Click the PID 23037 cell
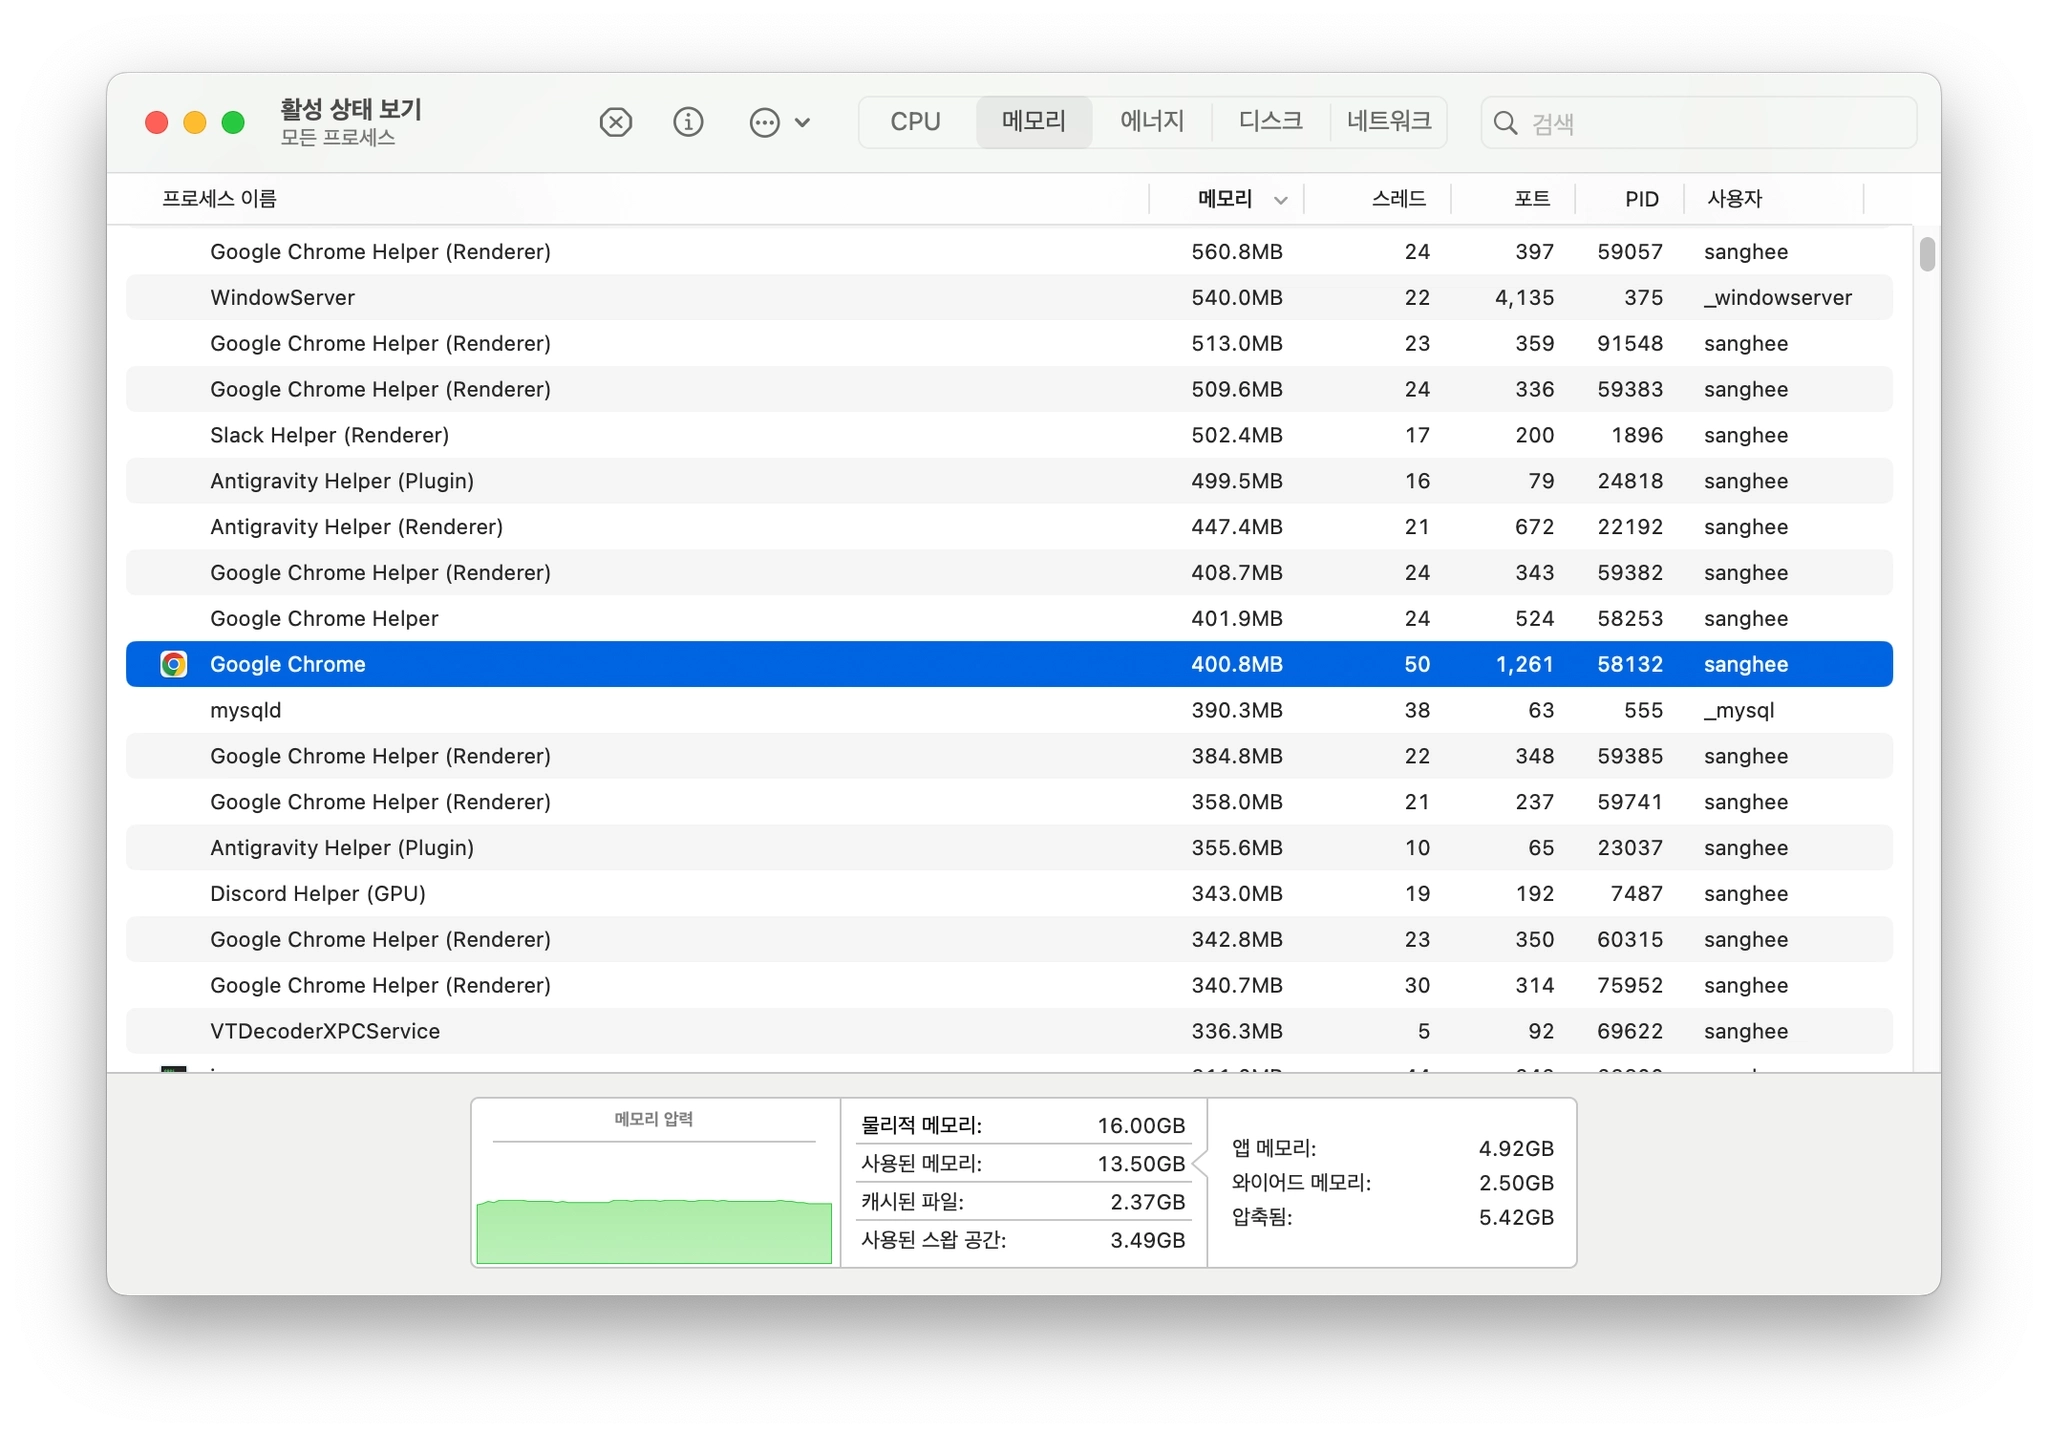The image size is (2048, 1437). point(1630,848)
